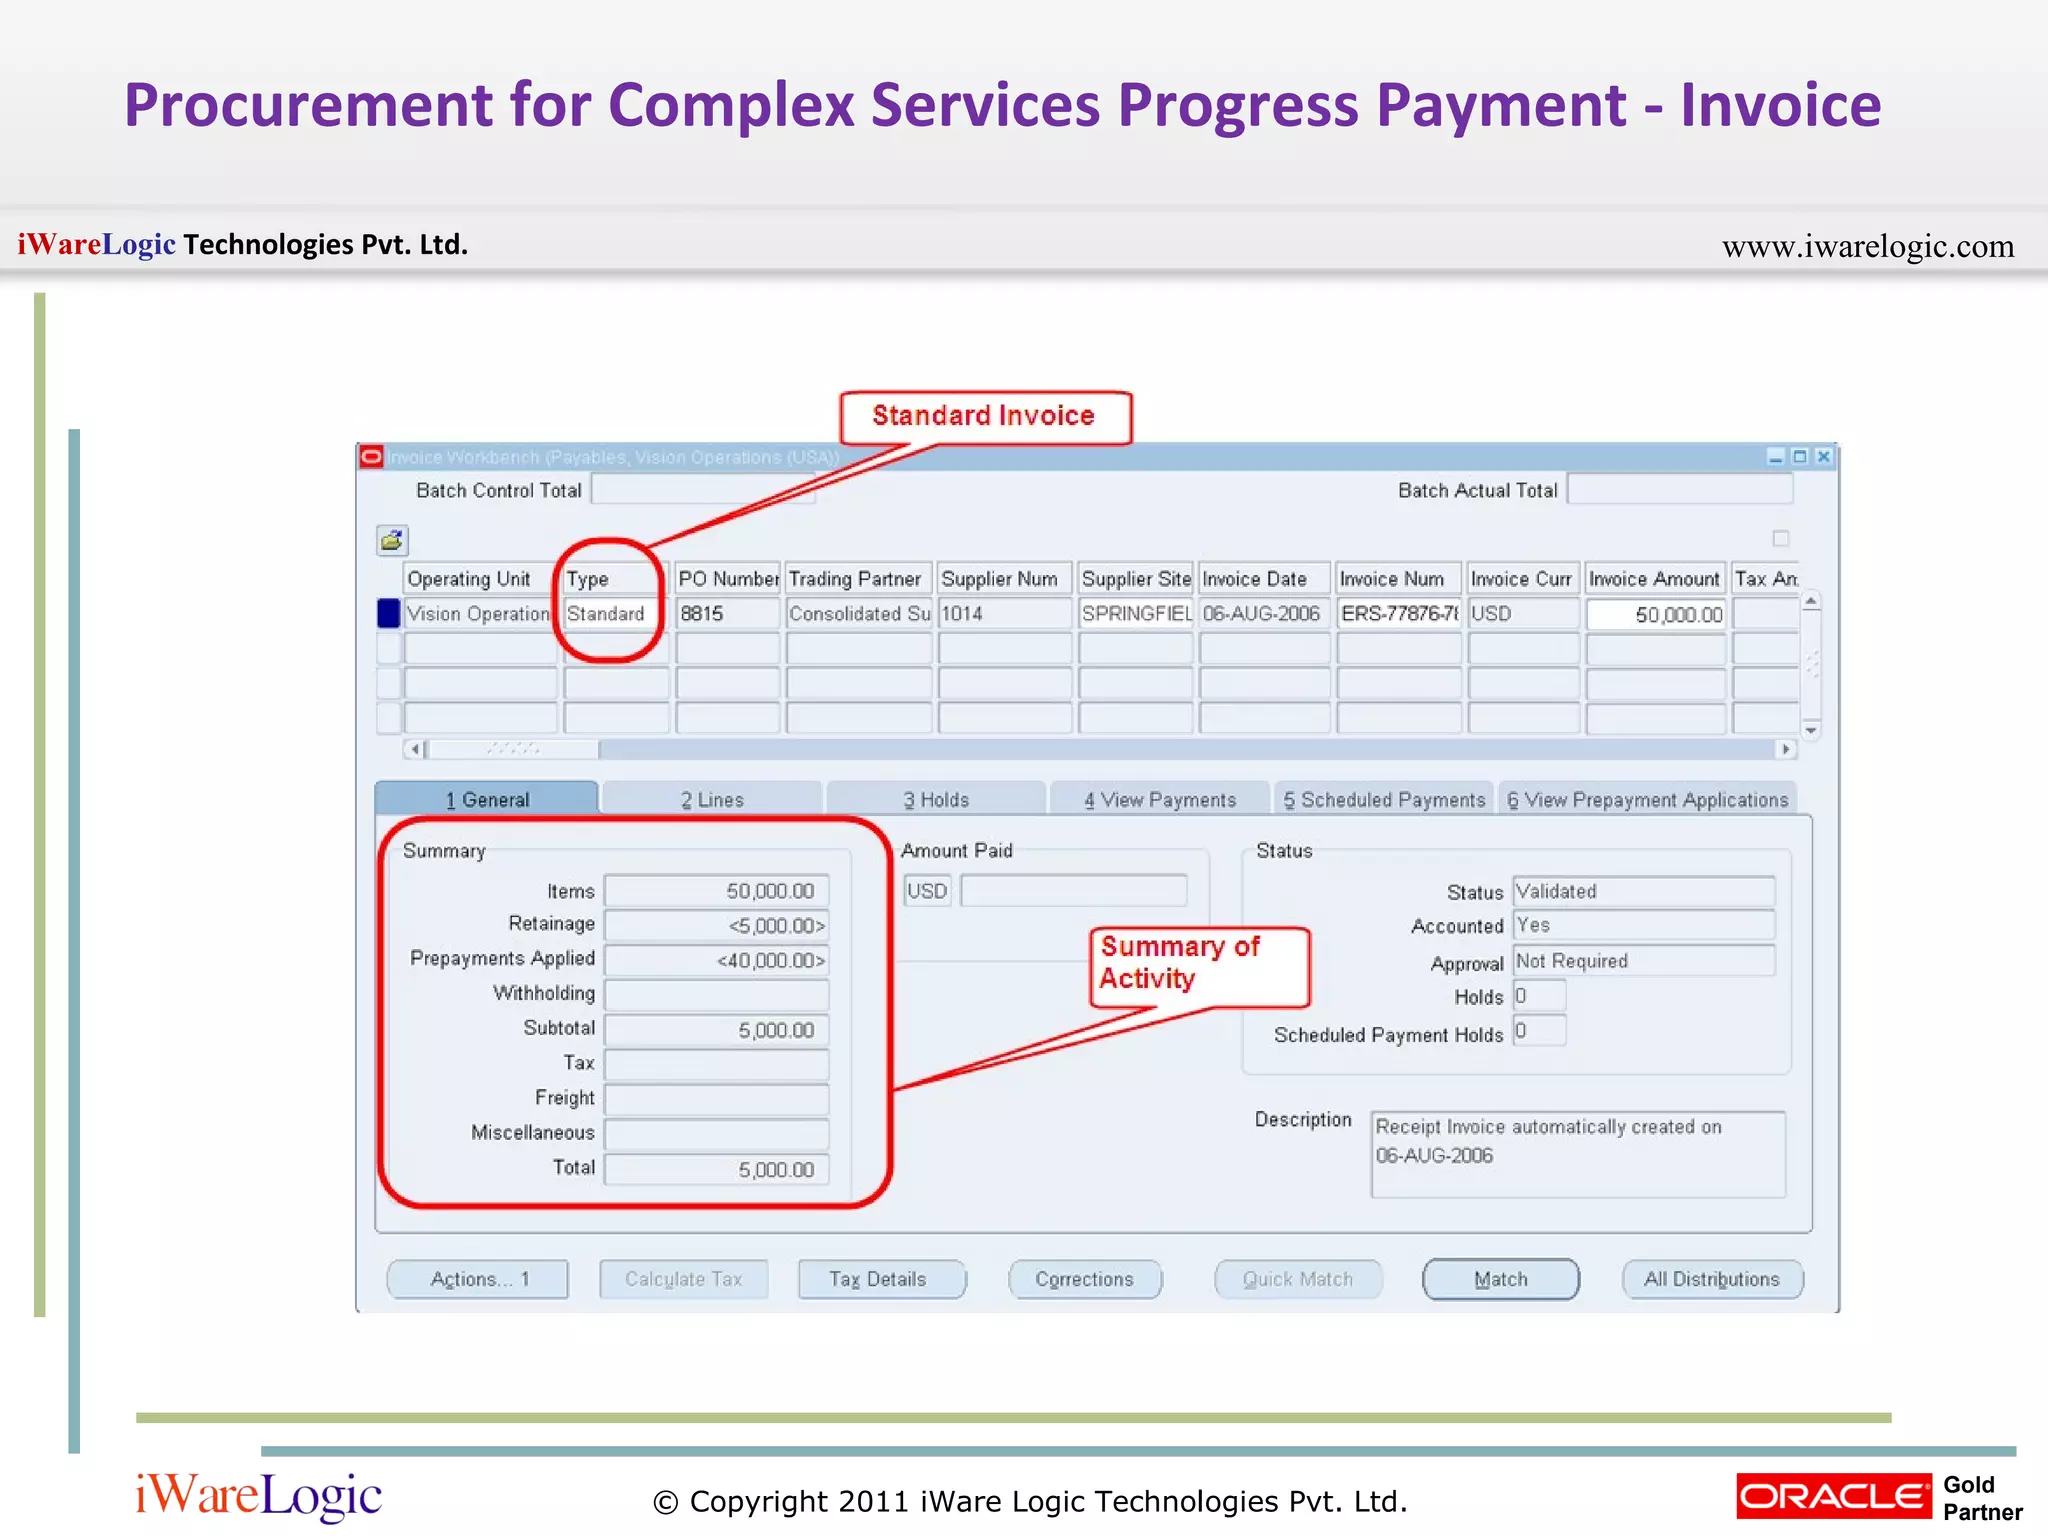Image resolution: width=2048 pixels, height=1536 pixels.
Task: Click the Scheduled Payment Holds count field
Action: (x=1539, y=1031)
